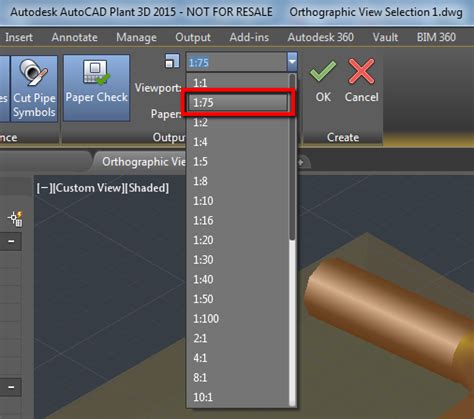Switch to the Add-ins ribbon tab
This screenshot has width=474, height=419.
[249, 37]
